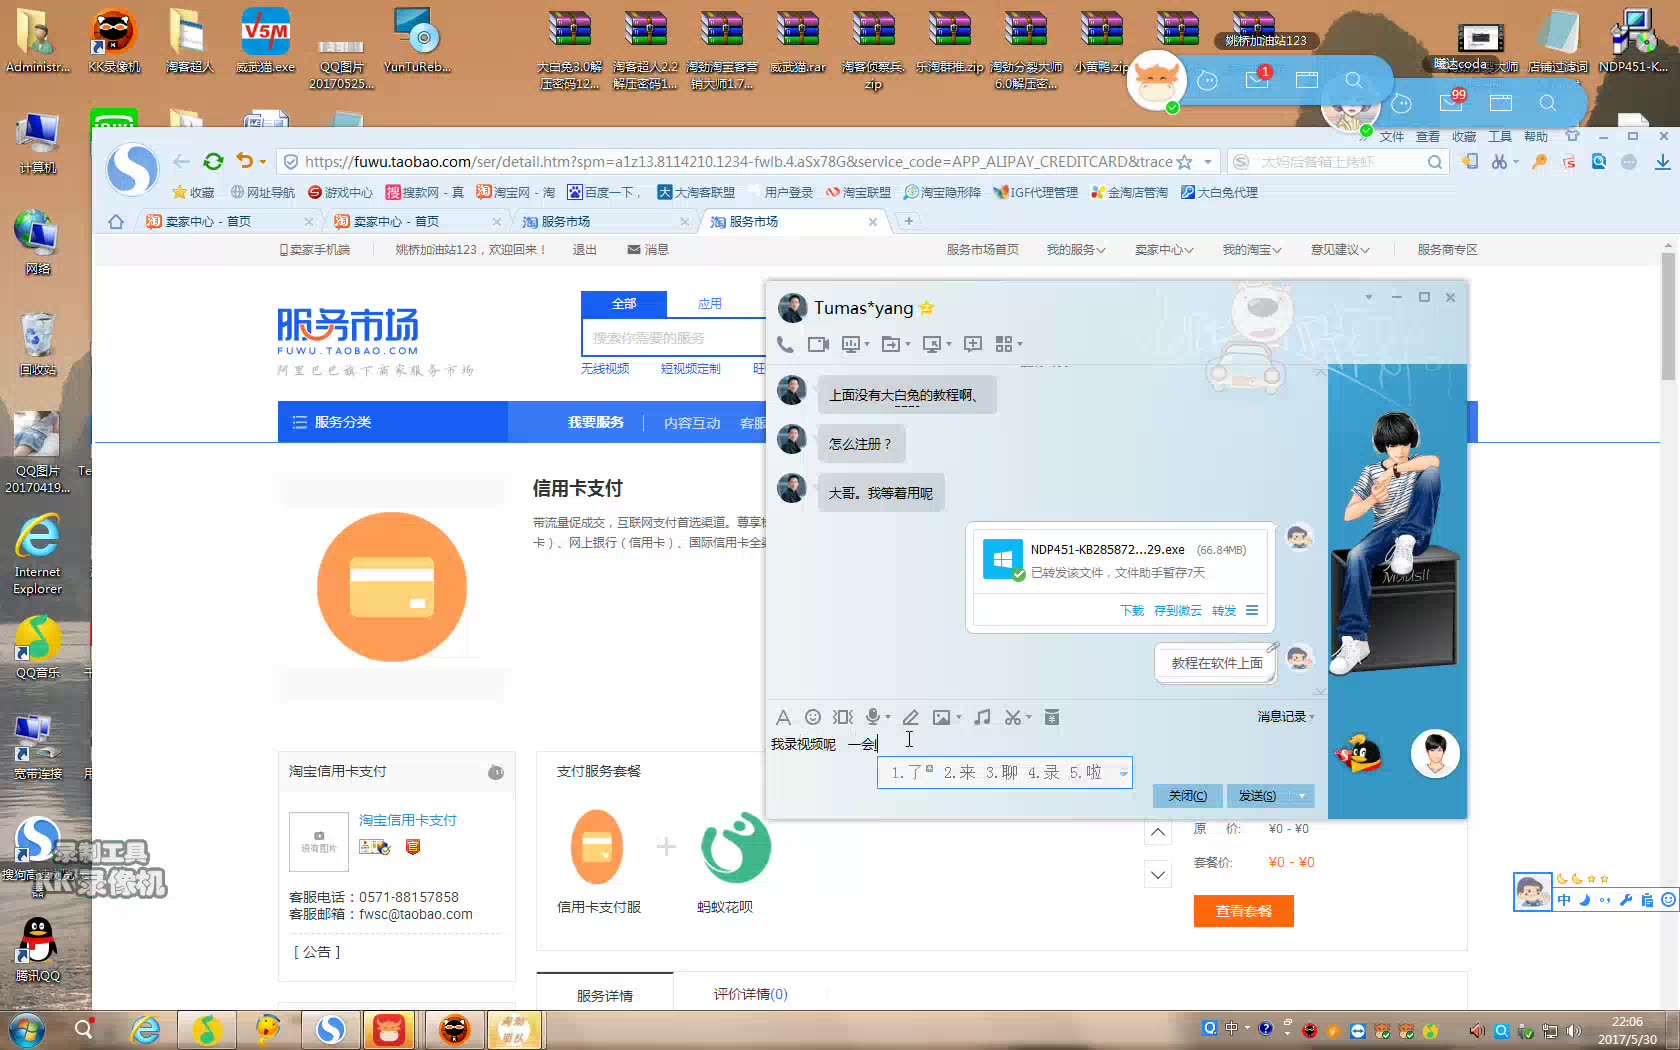
Task: Open the 消息记录 dropdown
Action: (1286, 717)
